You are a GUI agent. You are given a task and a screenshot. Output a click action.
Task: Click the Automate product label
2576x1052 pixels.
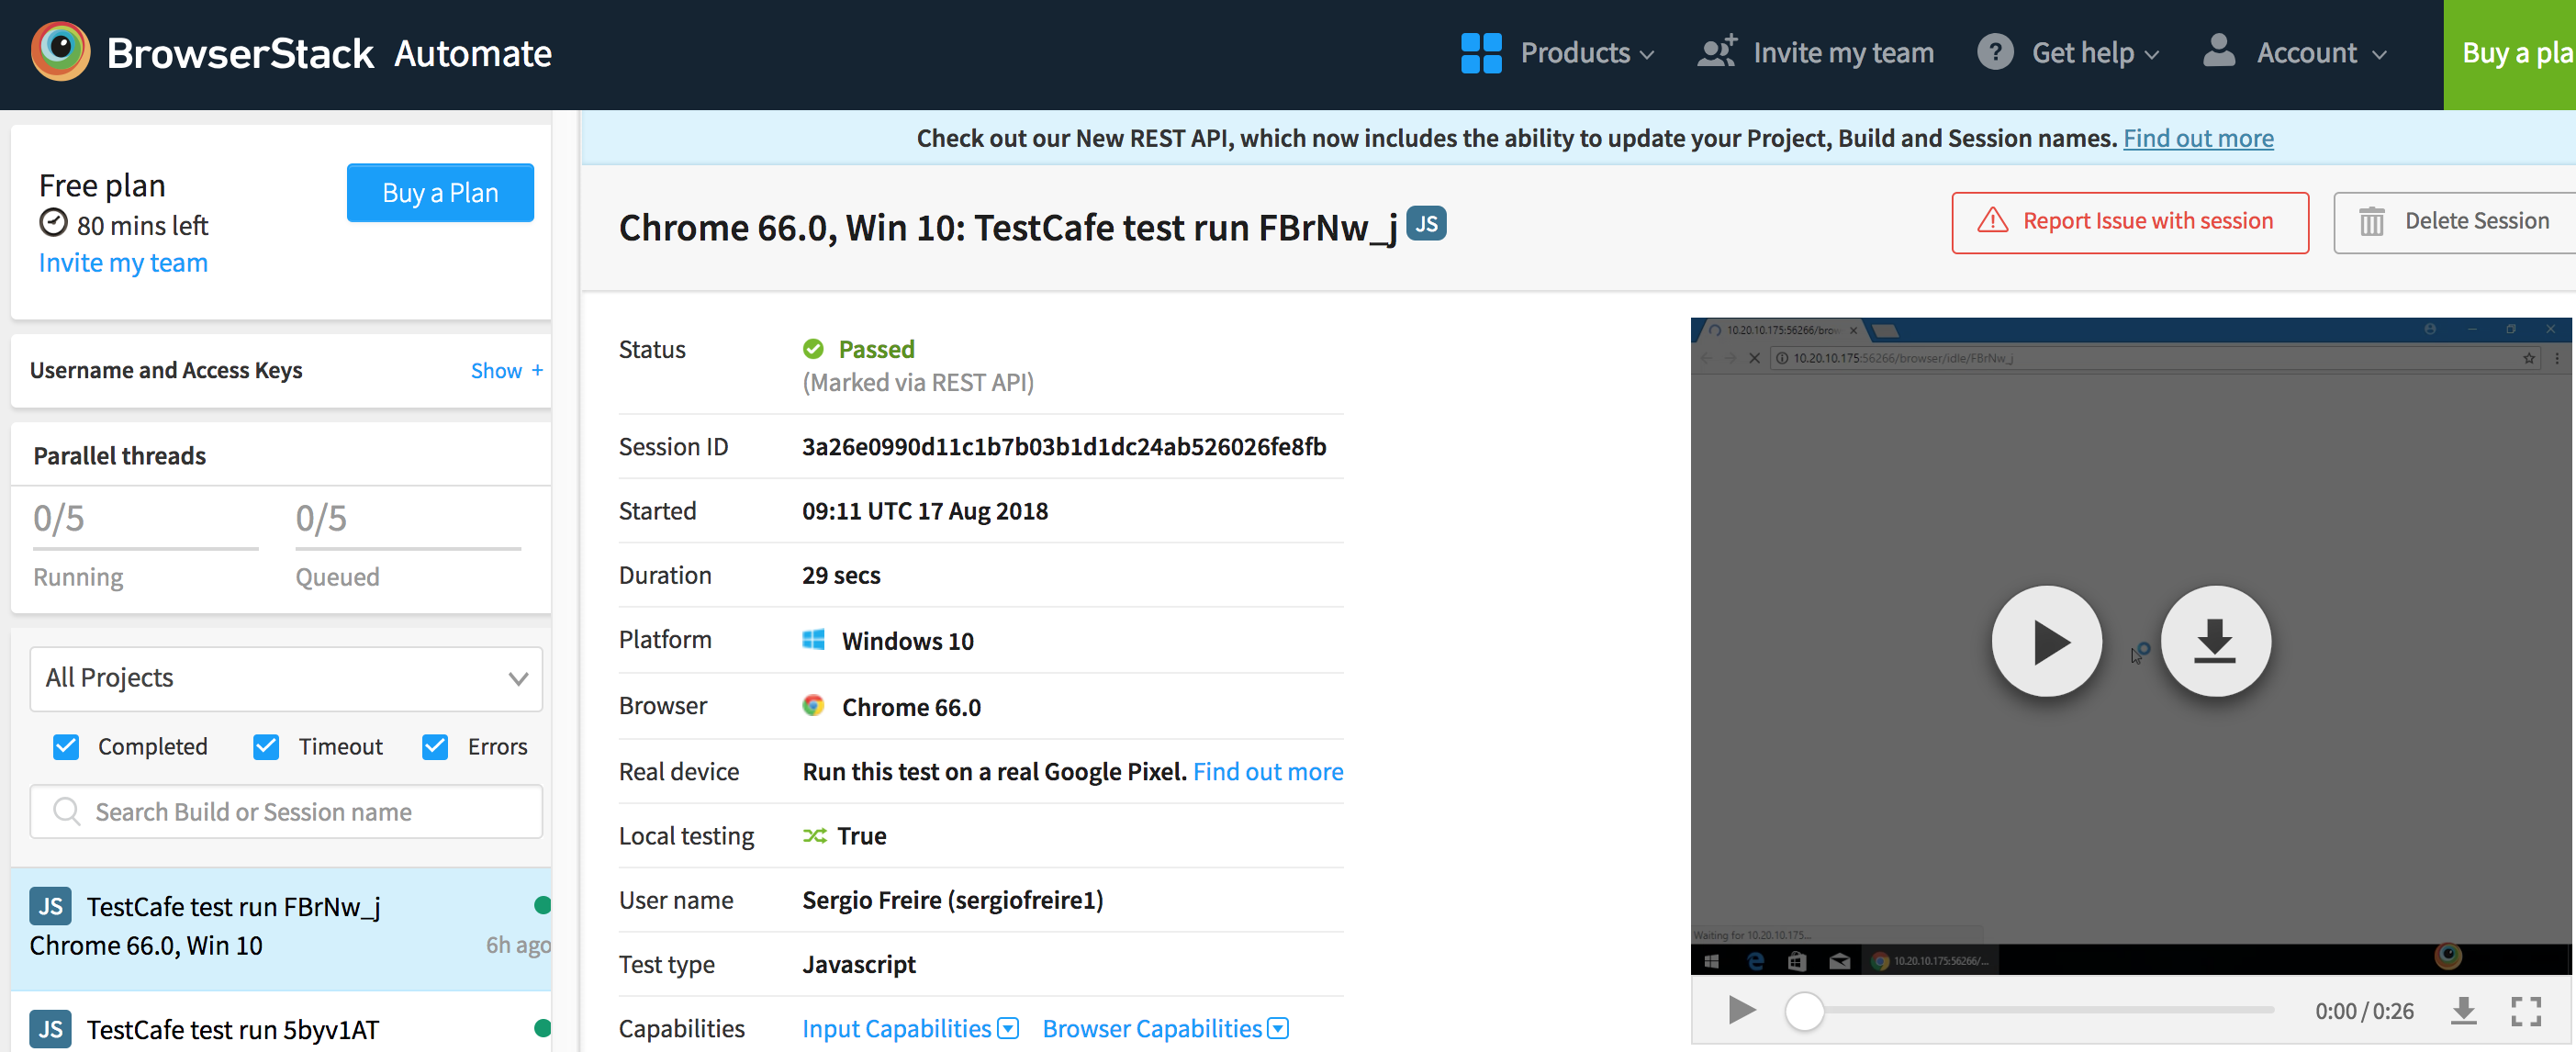coord(473,53)
